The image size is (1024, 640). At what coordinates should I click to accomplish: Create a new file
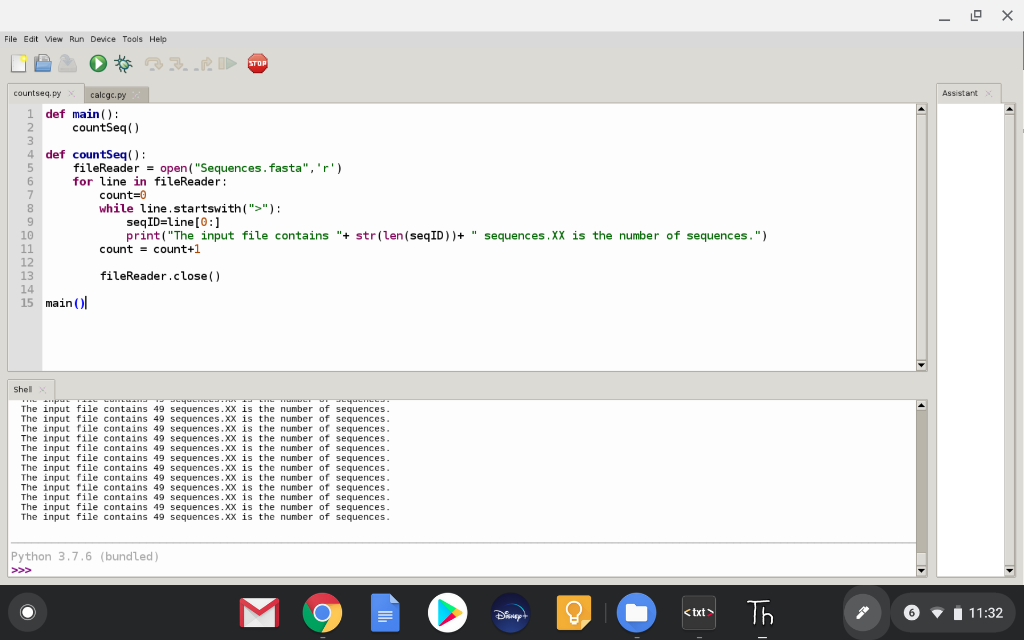(x=17, y=63)
